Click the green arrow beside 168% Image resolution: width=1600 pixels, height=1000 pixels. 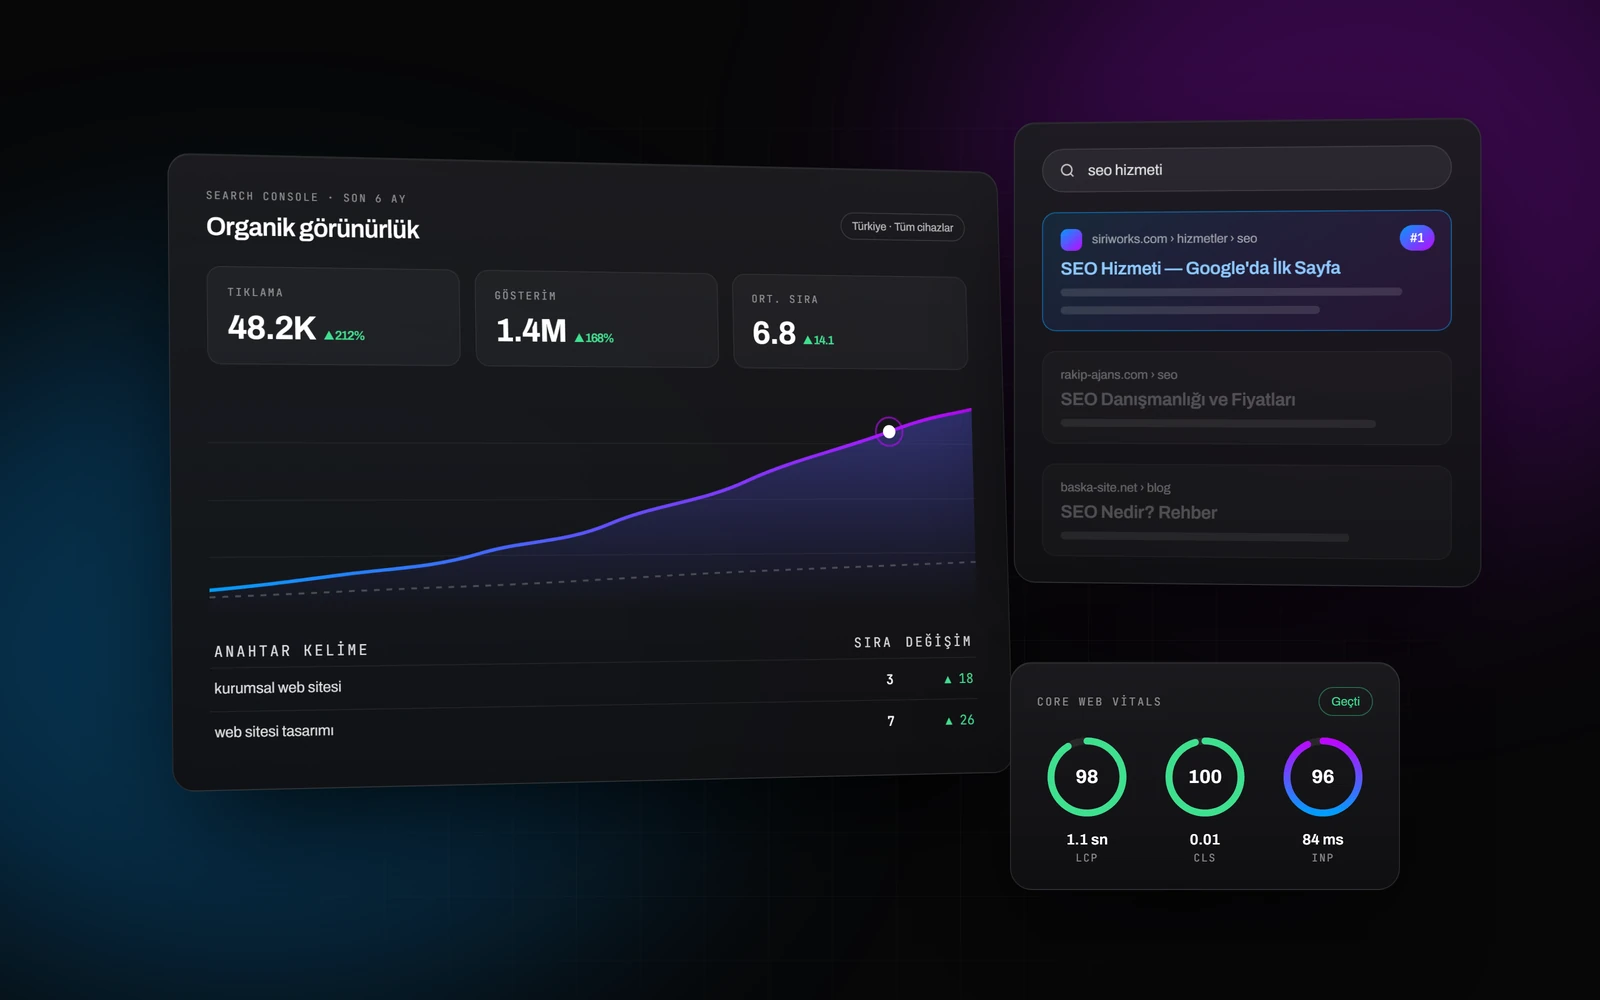(579, 339)
